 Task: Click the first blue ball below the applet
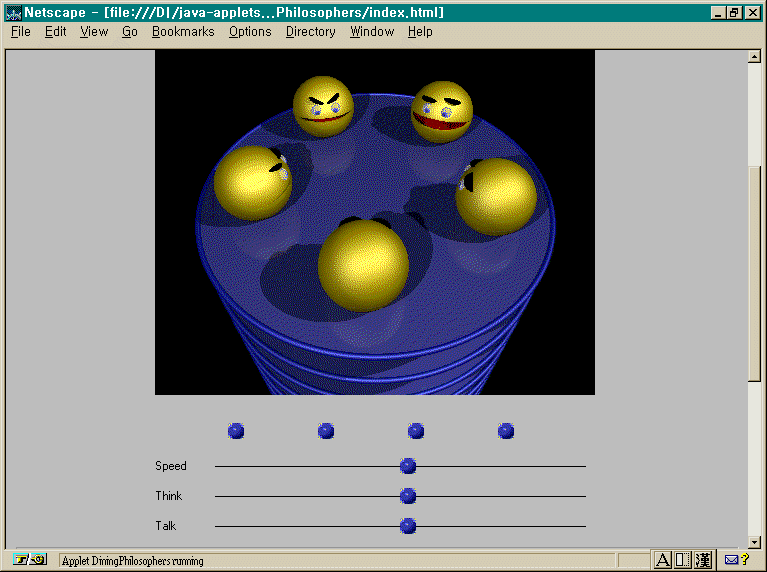pyautogui.click(x=236, y=431)
